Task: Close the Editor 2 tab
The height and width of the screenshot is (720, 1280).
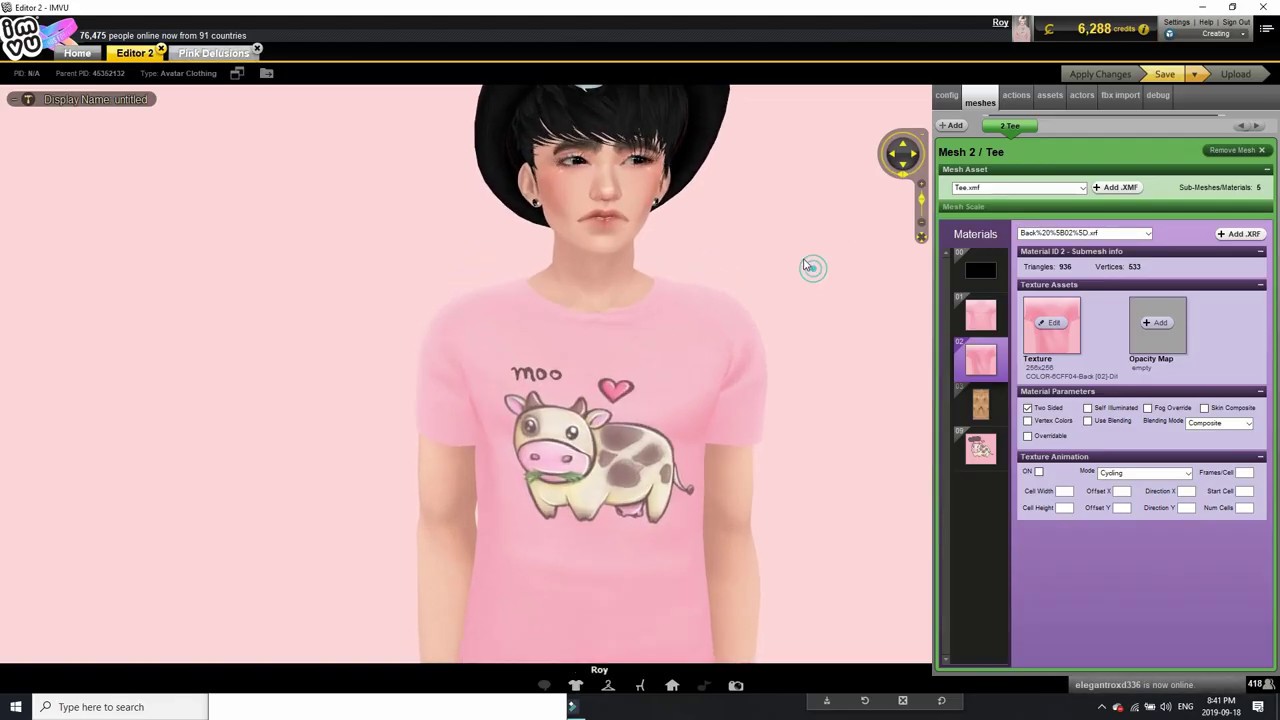Action: point(161,48)
